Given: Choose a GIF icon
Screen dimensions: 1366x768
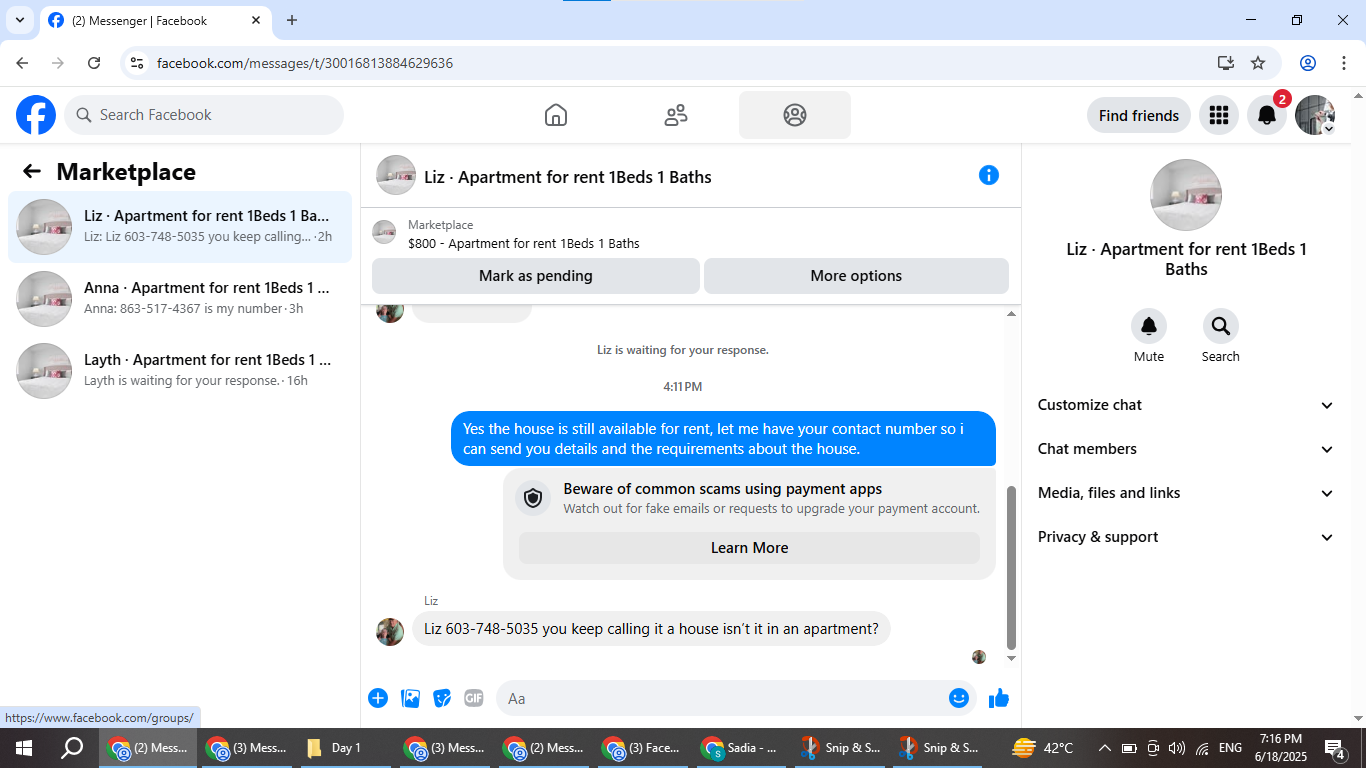Looking at the screenshot, I should click(x=474, y=698).
